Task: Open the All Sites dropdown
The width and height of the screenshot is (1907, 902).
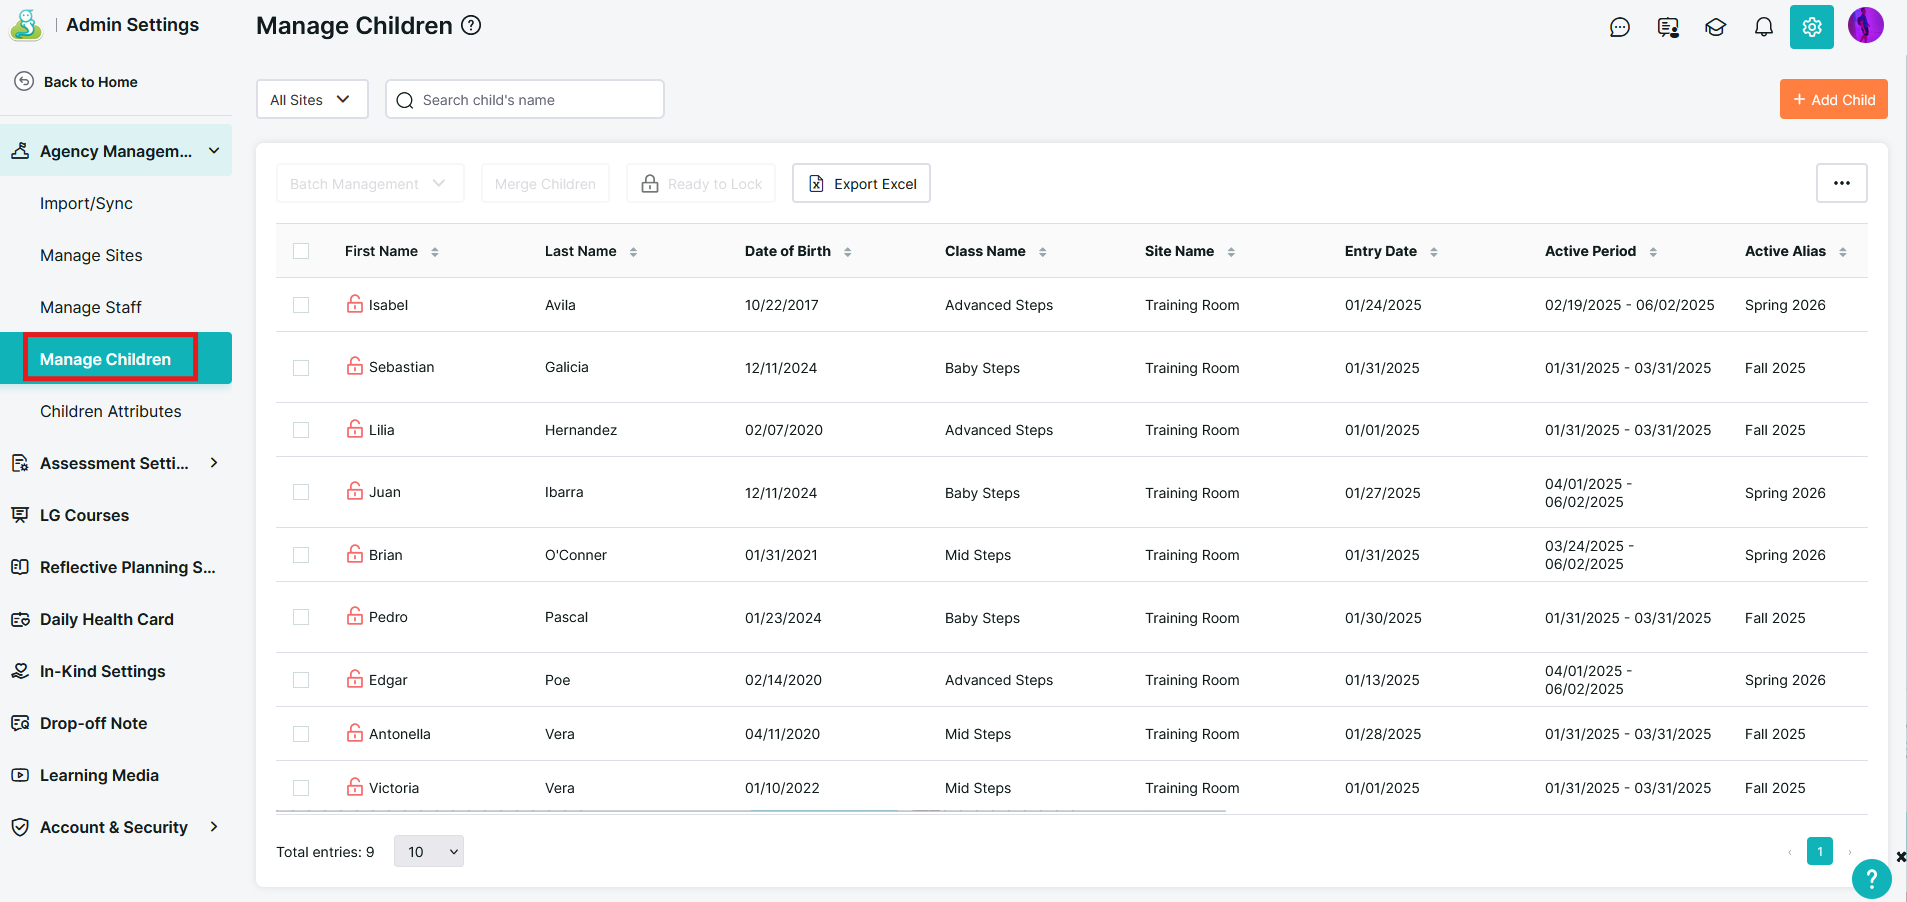Action: click(312, 99)
